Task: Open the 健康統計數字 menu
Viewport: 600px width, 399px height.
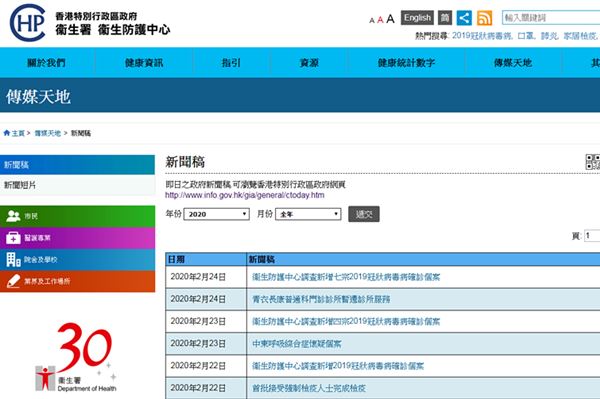Action: [x=406, y=63]
